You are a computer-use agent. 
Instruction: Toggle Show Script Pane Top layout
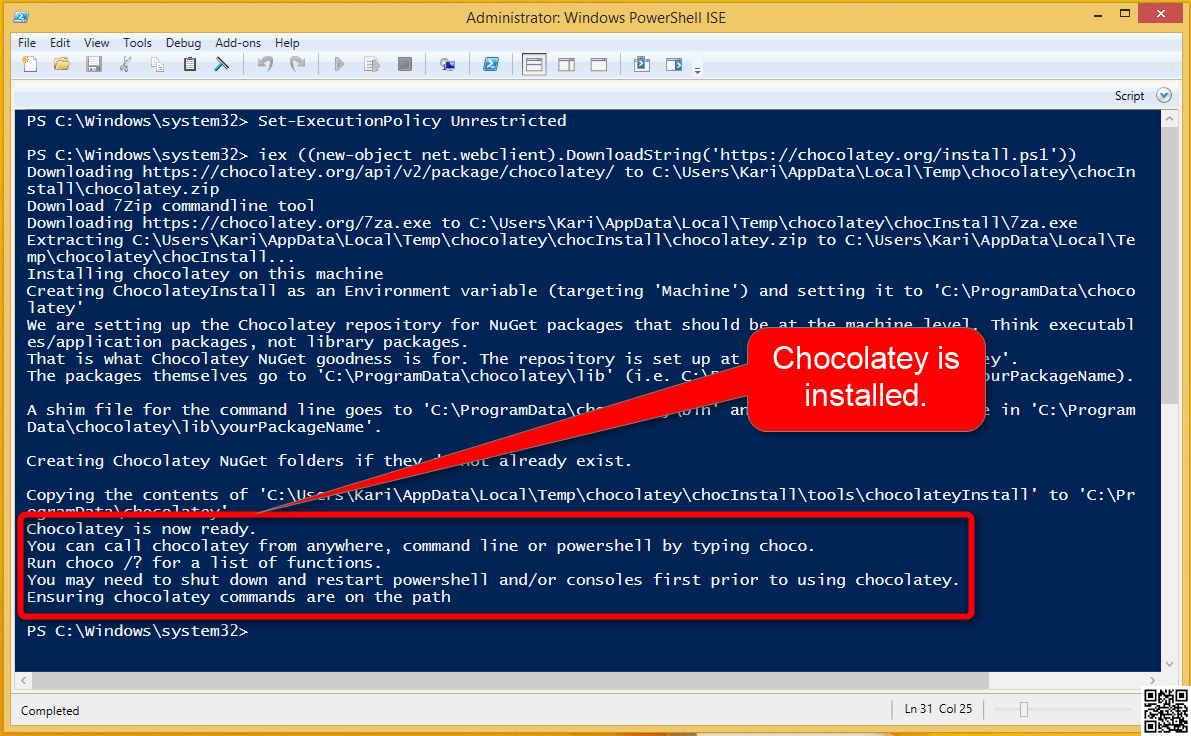click(534, 65)
